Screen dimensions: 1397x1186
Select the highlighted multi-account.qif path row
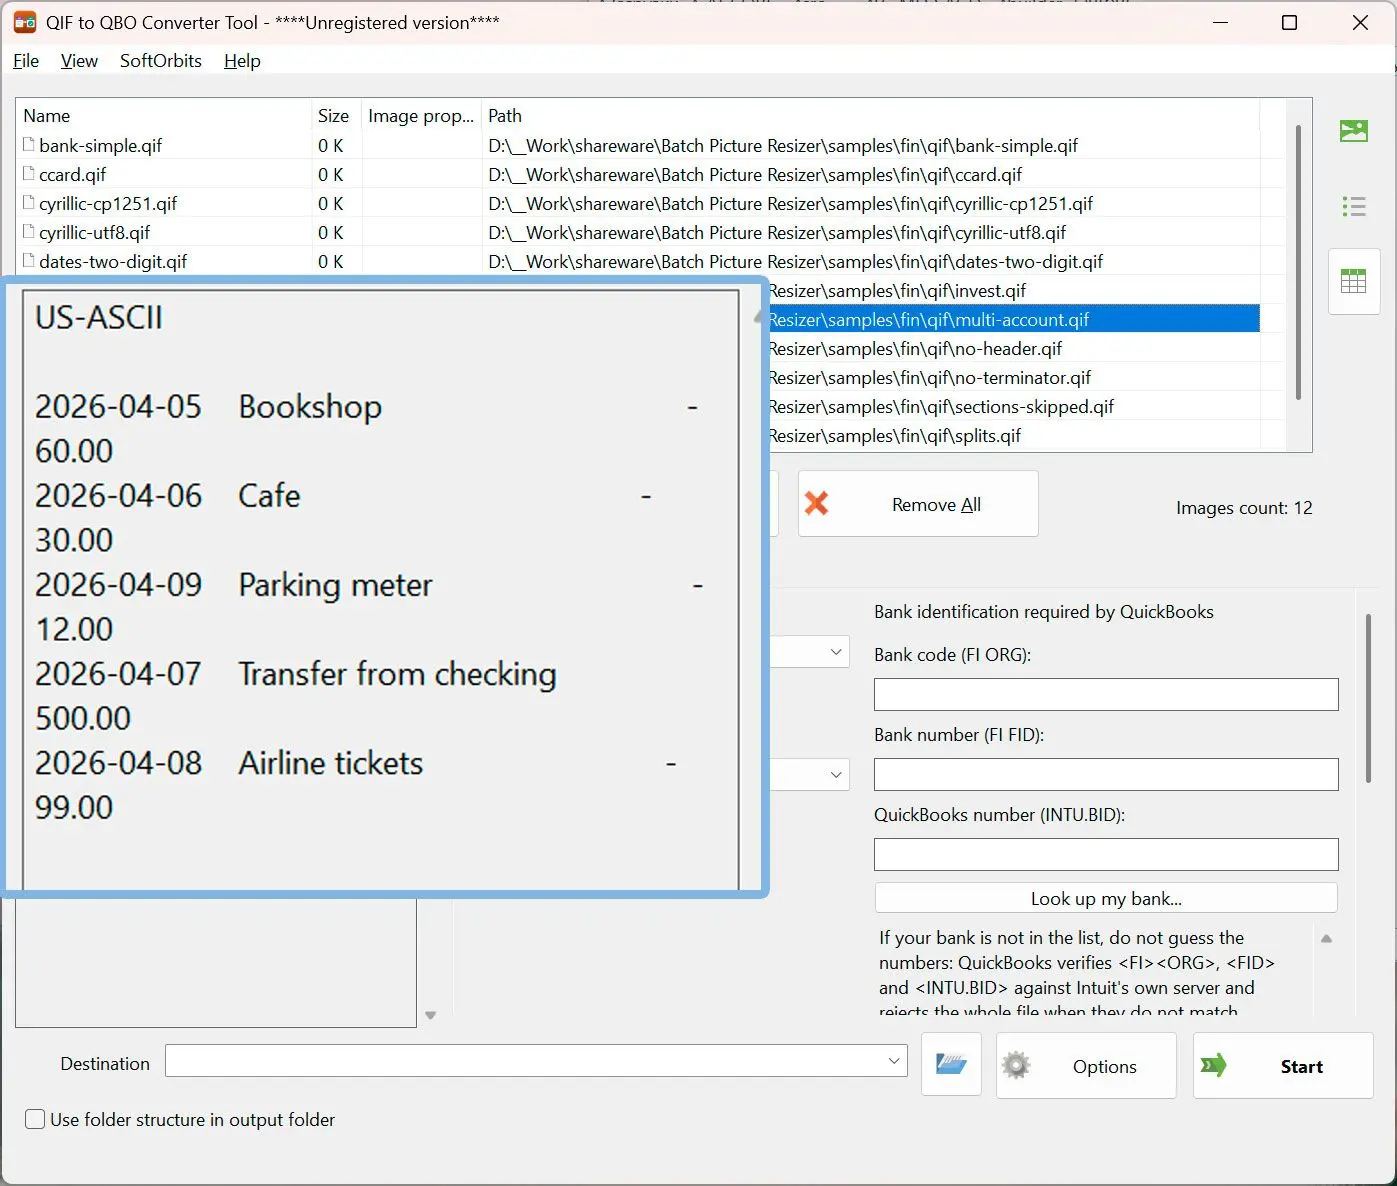click(x=1014, y=320)
